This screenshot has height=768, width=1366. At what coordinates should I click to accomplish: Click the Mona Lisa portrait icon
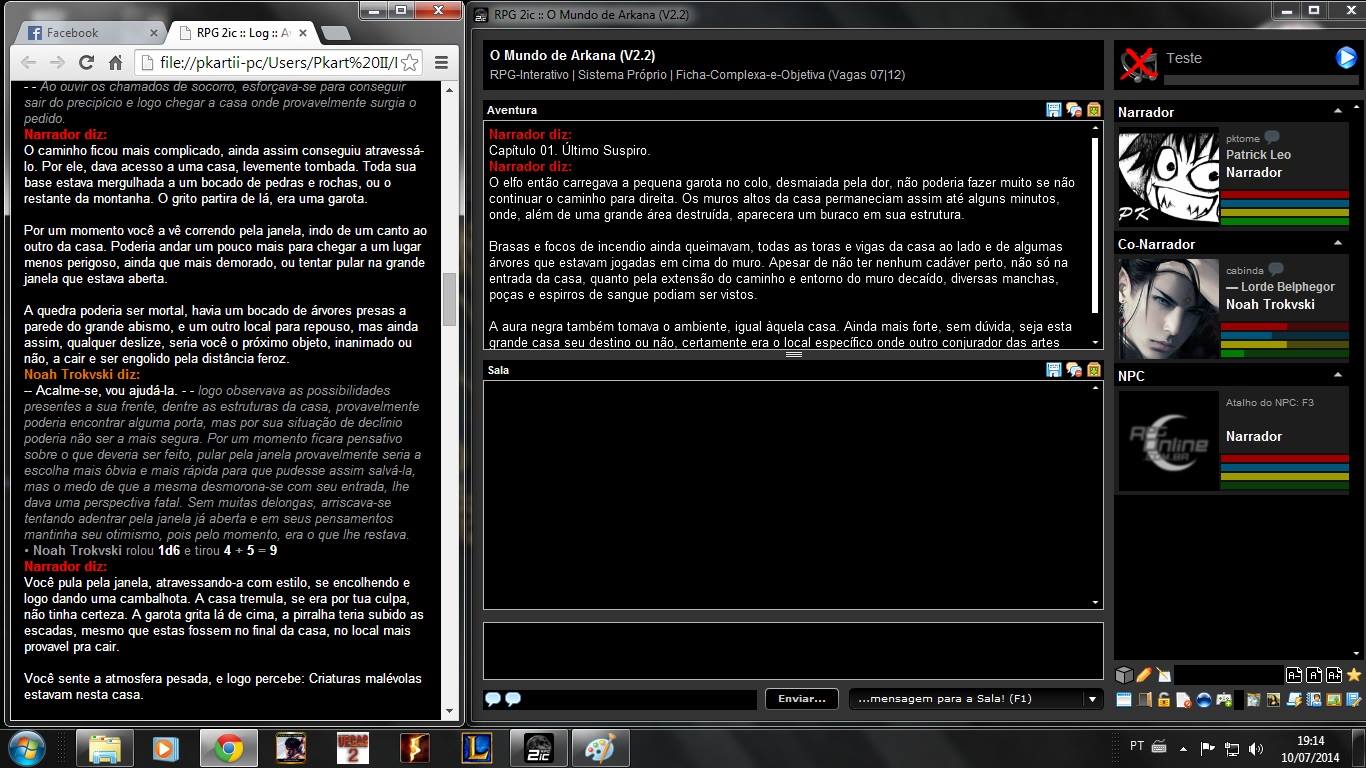click(1273, 700)
